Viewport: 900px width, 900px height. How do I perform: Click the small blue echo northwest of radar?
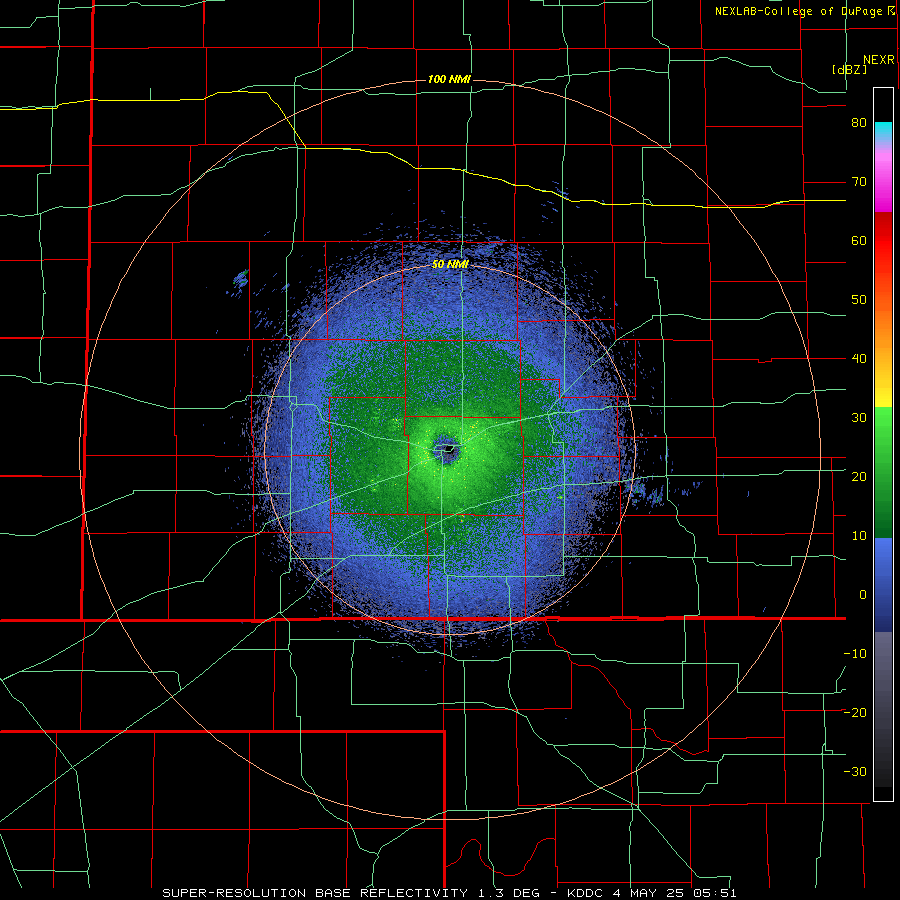240,279
